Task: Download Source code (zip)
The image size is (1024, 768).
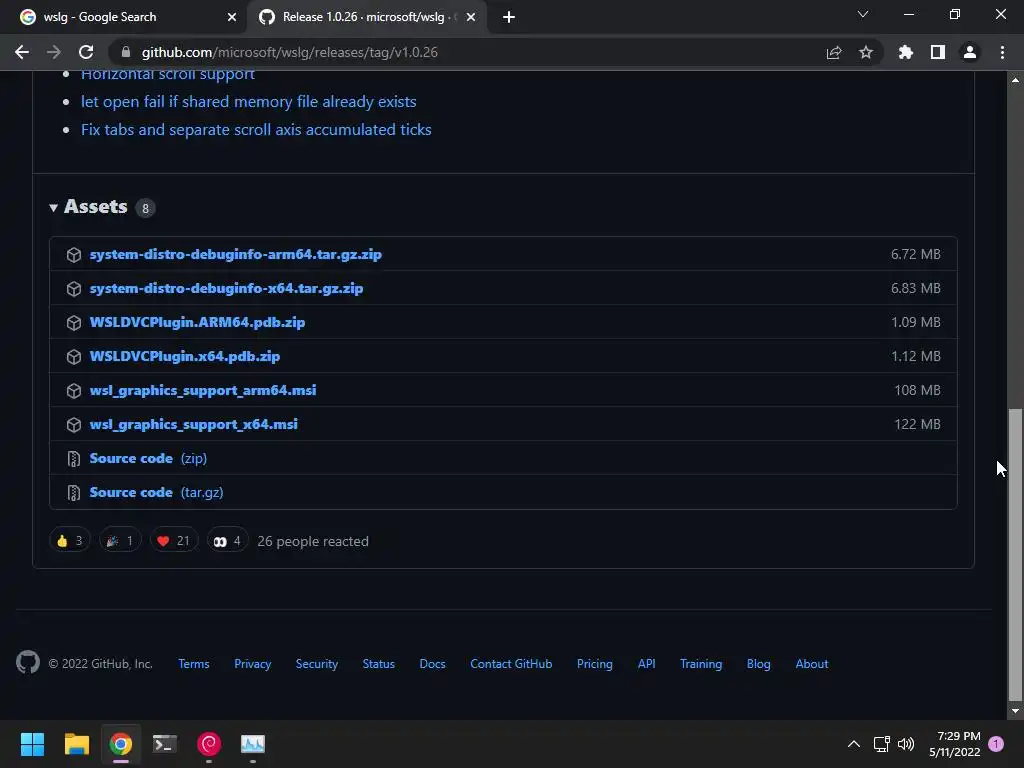Action: tap(148, 458)
